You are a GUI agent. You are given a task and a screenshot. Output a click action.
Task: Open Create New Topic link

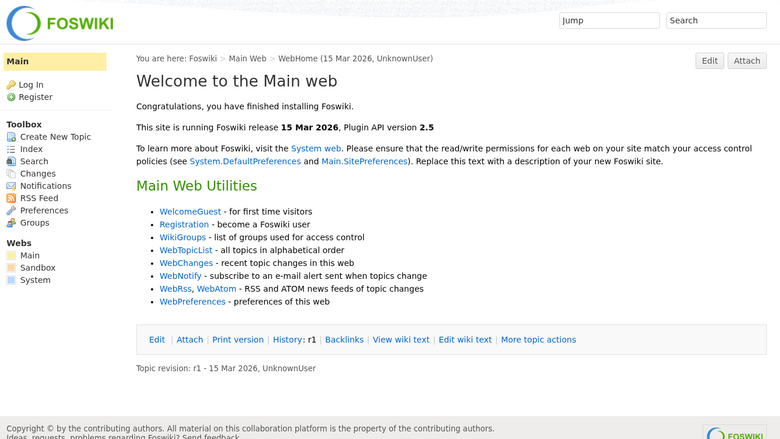pyautogui.click(x=55, y=137)
